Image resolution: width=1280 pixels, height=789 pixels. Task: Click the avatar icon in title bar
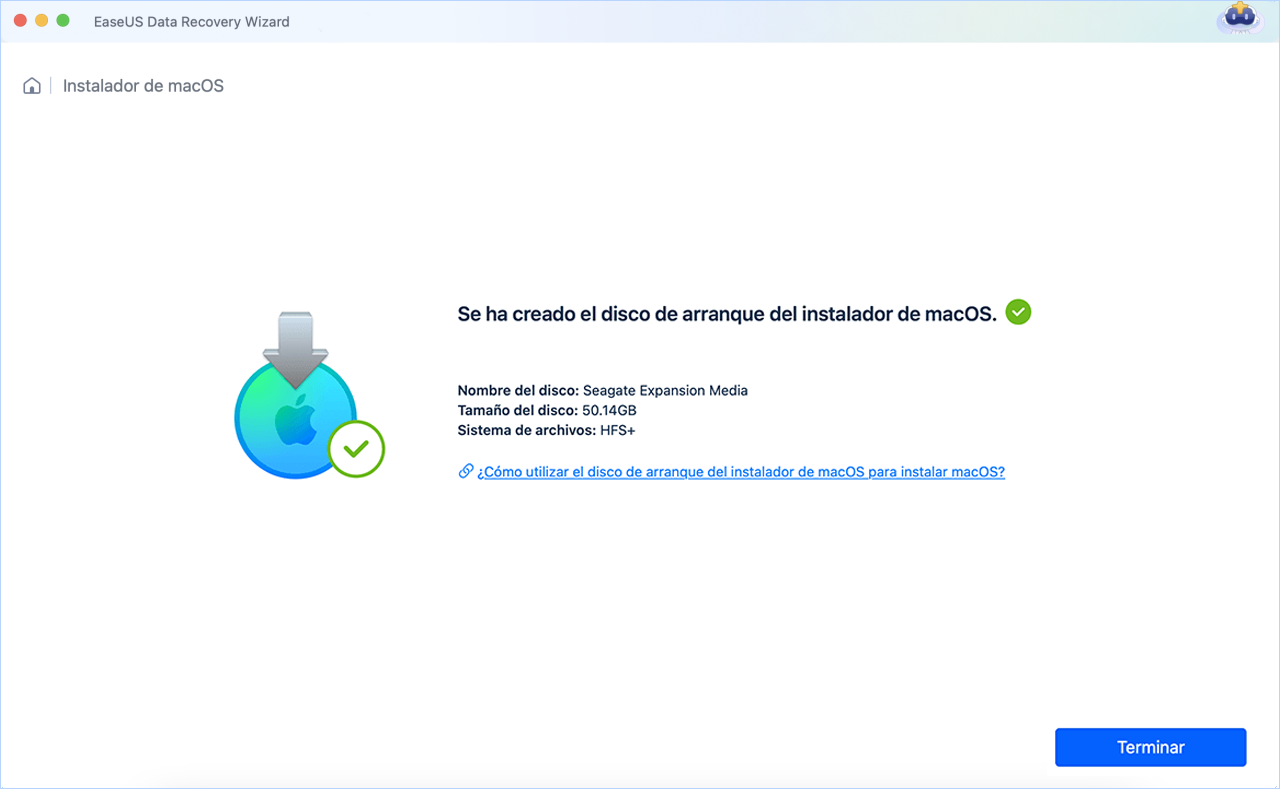1238,19
